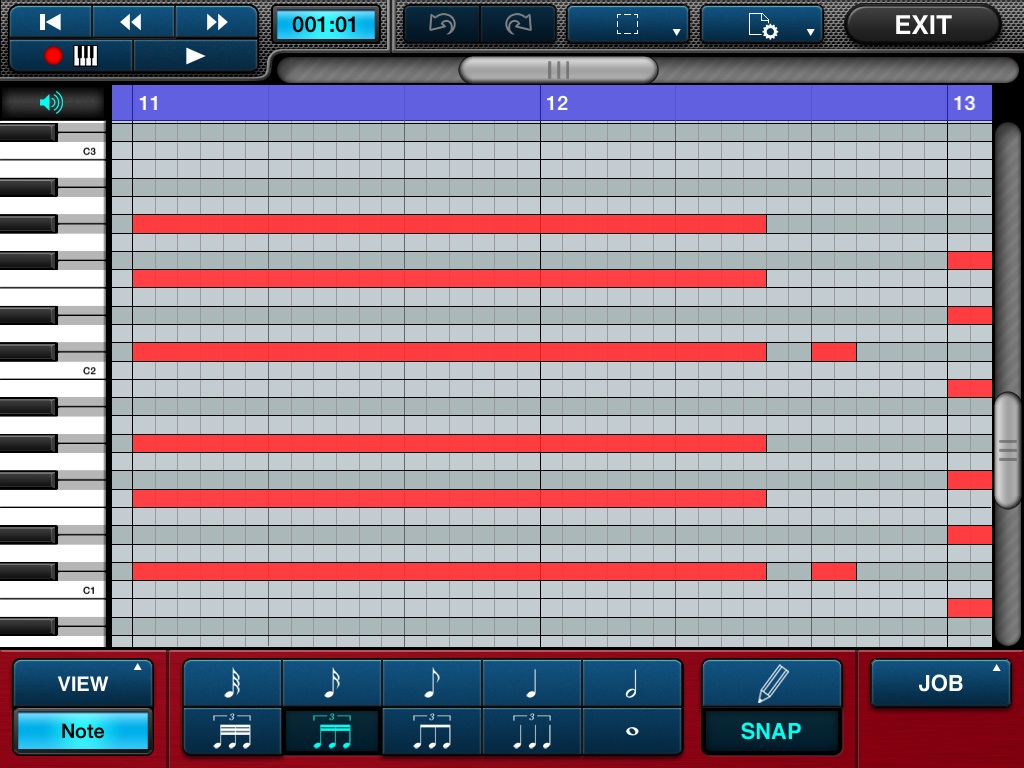The image size is (1024, 768).
Task: Select the 8th note triplet length
Action: click(x=432, y=731)
